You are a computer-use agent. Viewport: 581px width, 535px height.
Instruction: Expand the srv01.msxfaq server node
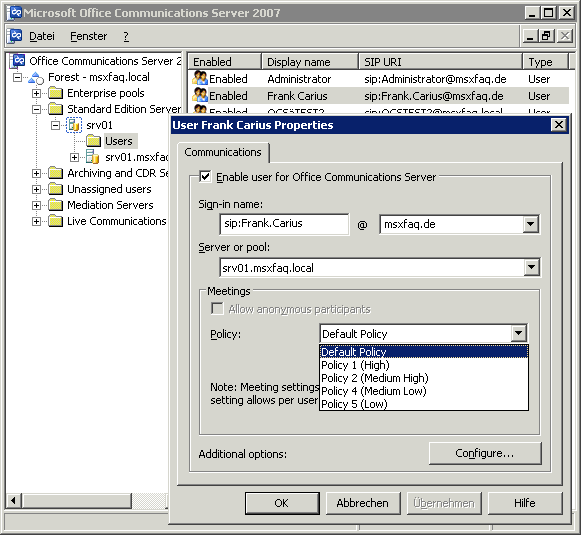[74, 157]
